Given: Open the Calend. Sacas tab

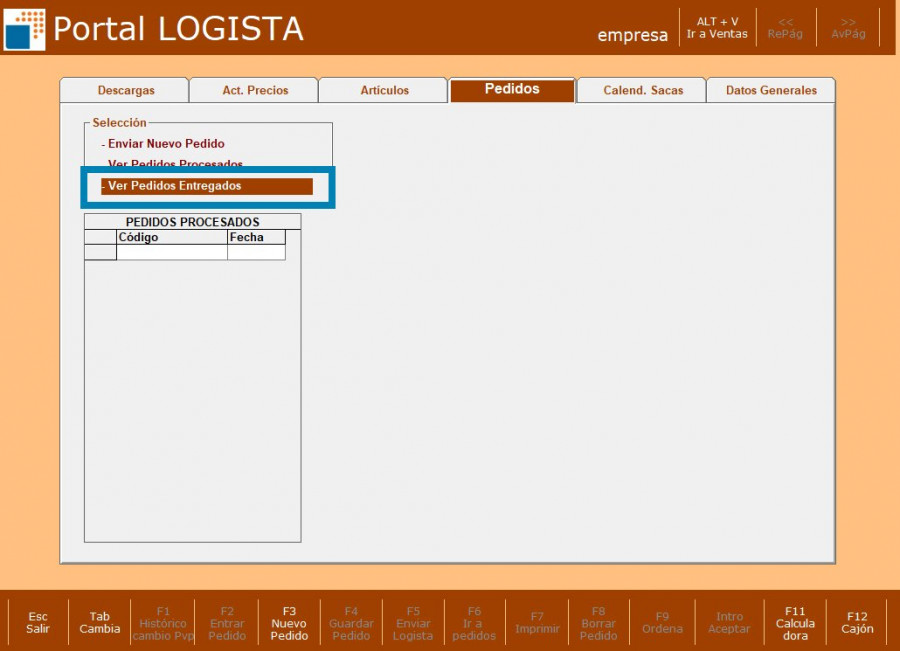Looking at the screenshot, I should [x=643, y=91].
